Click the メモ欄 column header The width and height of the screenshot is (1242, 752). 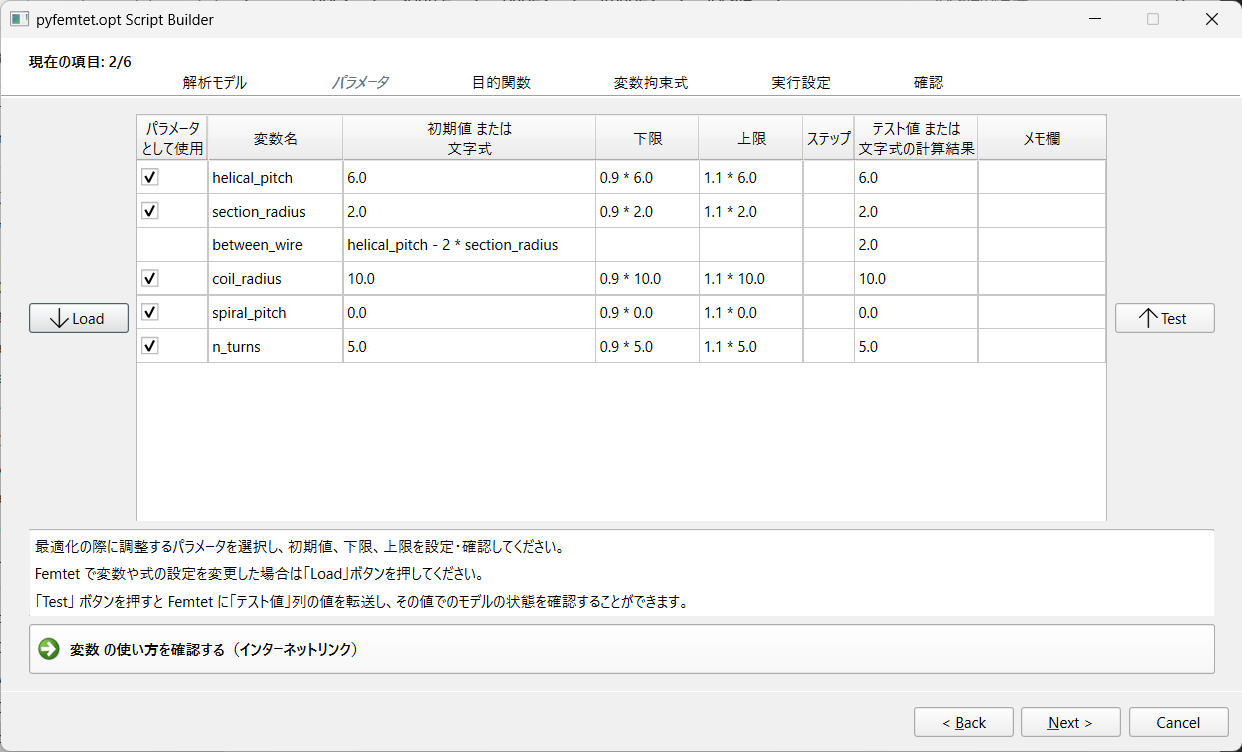coord(1042,138)
